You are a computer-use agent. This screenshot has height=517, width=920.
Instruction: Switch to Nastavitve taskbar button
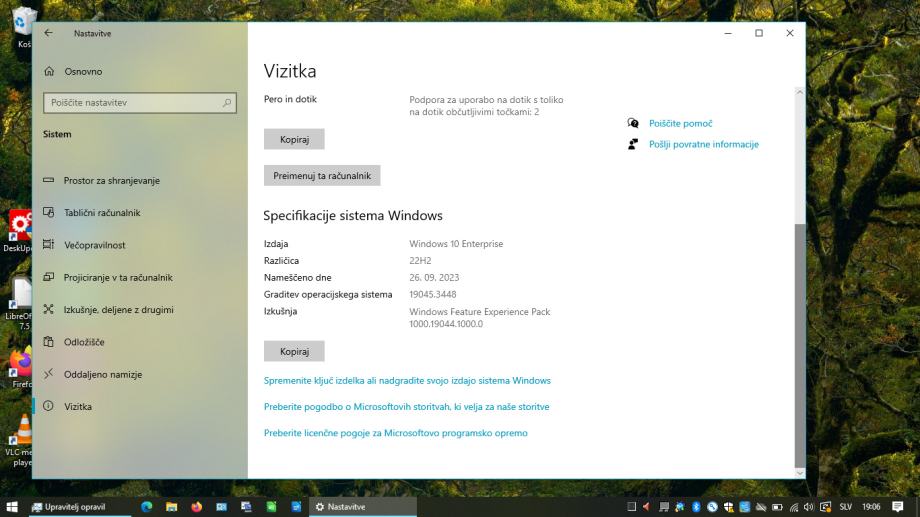tap(363, 506)
